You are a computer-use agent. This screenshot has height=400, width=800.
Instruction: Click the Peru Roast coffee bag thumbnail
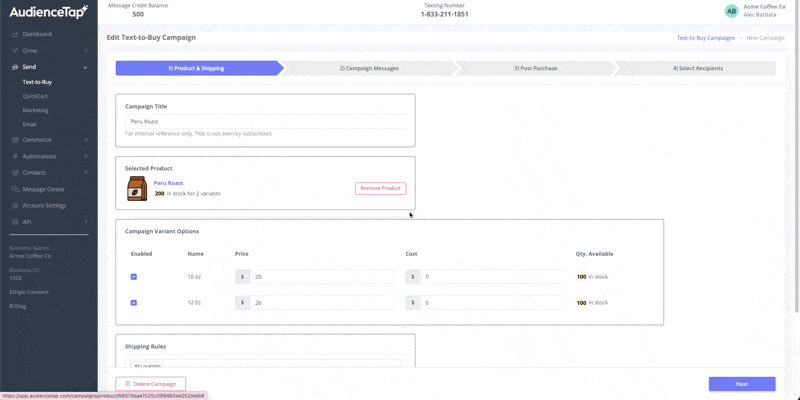point(136,189)
